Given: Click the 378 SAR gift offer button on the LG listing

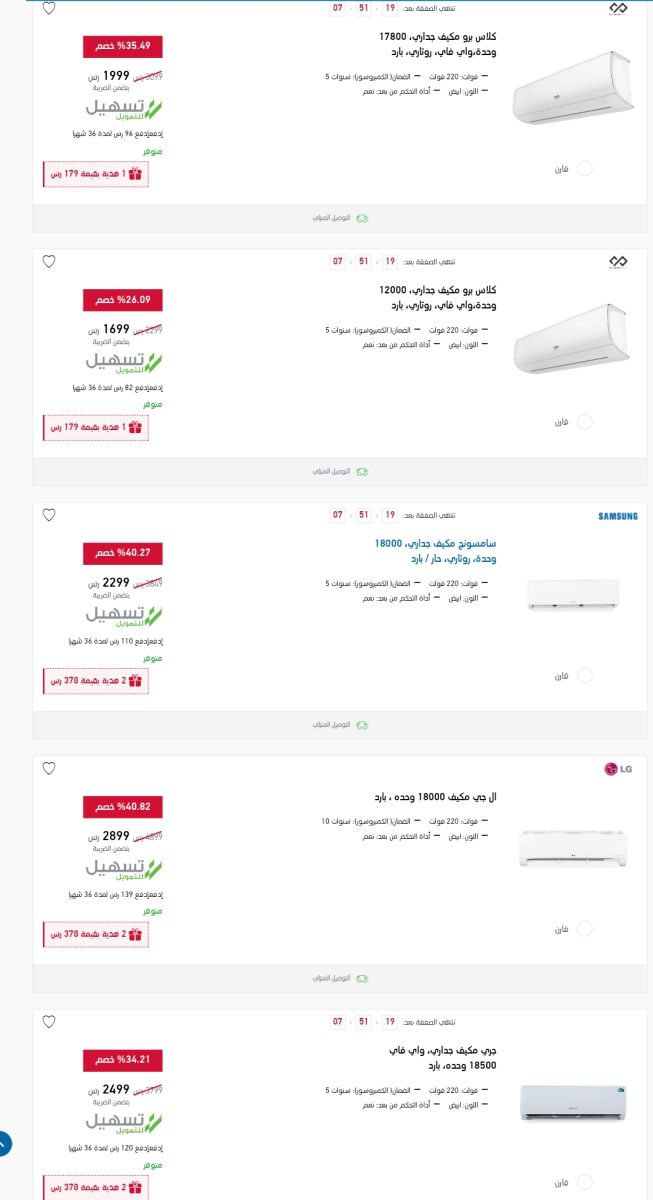Looking at the screenshot, I should pyautogui.click(x=95, y=935).
